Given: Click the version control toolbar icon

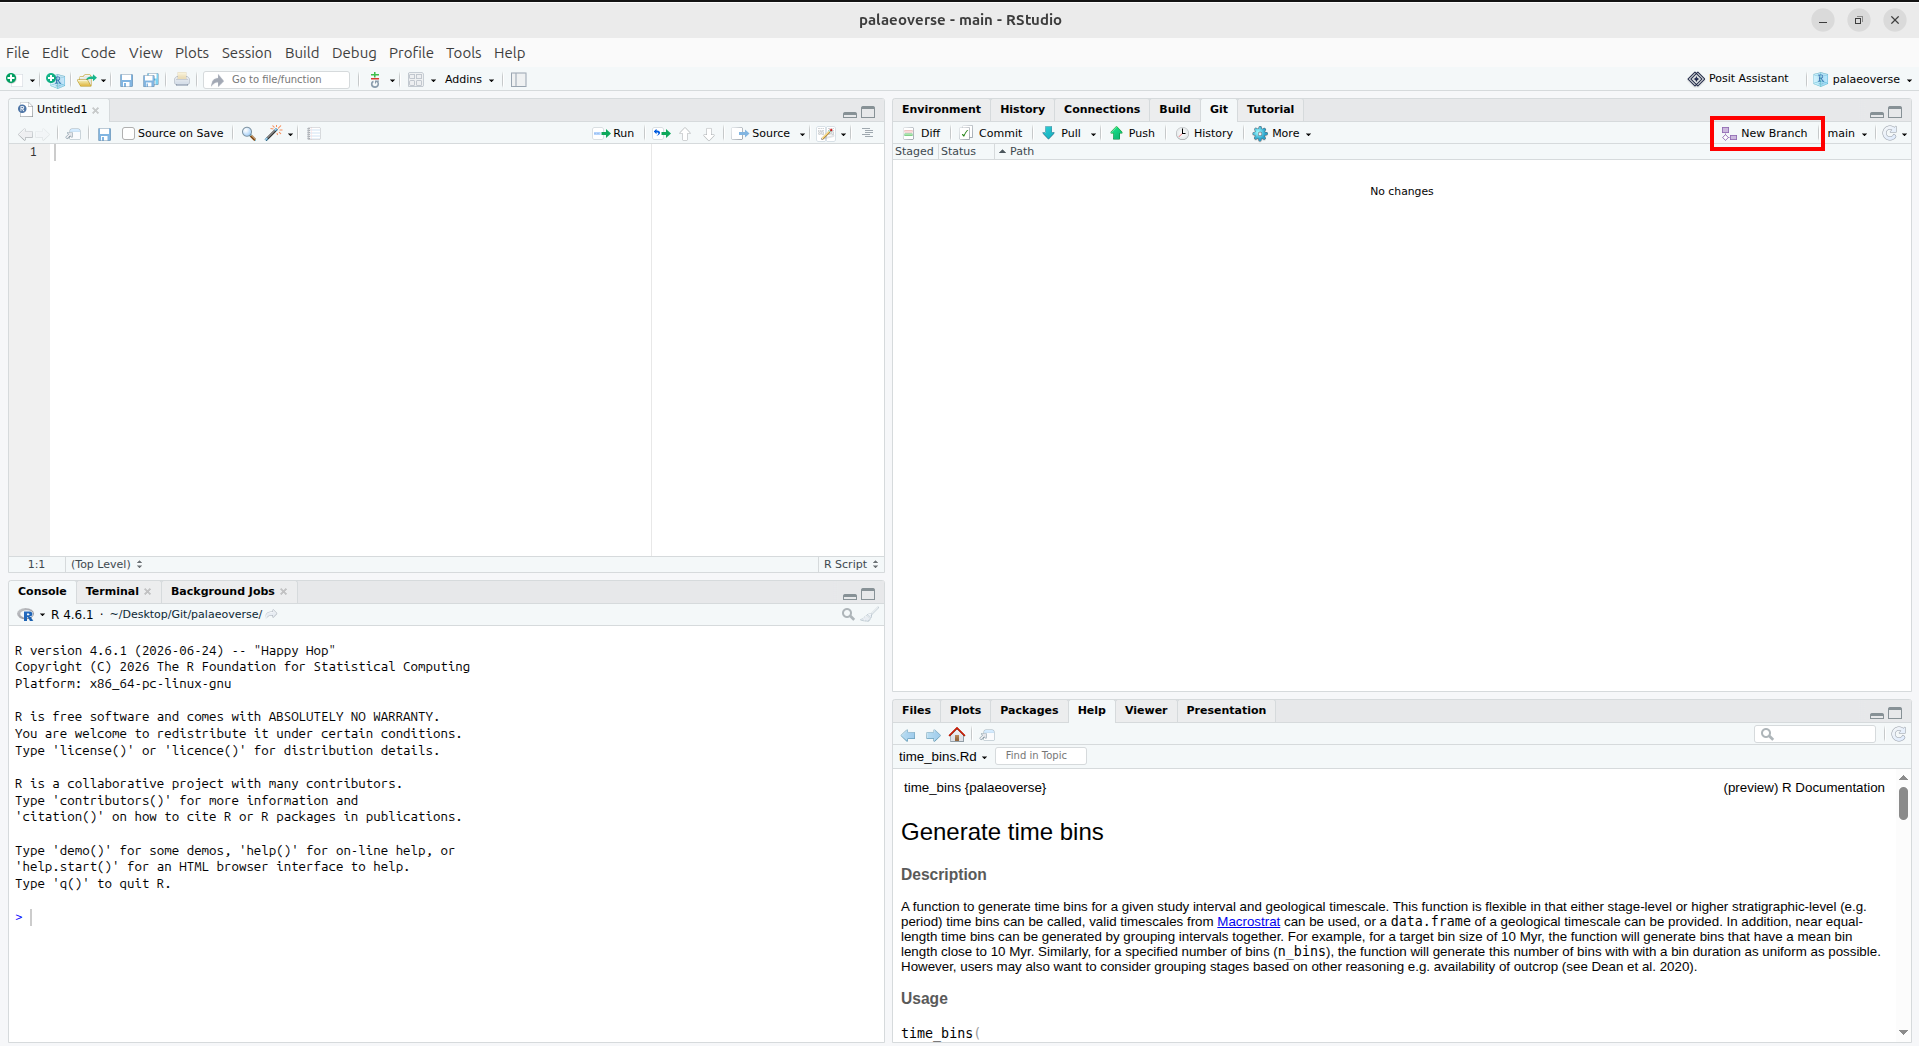Looking at the screenshot, I should point(375,80).
